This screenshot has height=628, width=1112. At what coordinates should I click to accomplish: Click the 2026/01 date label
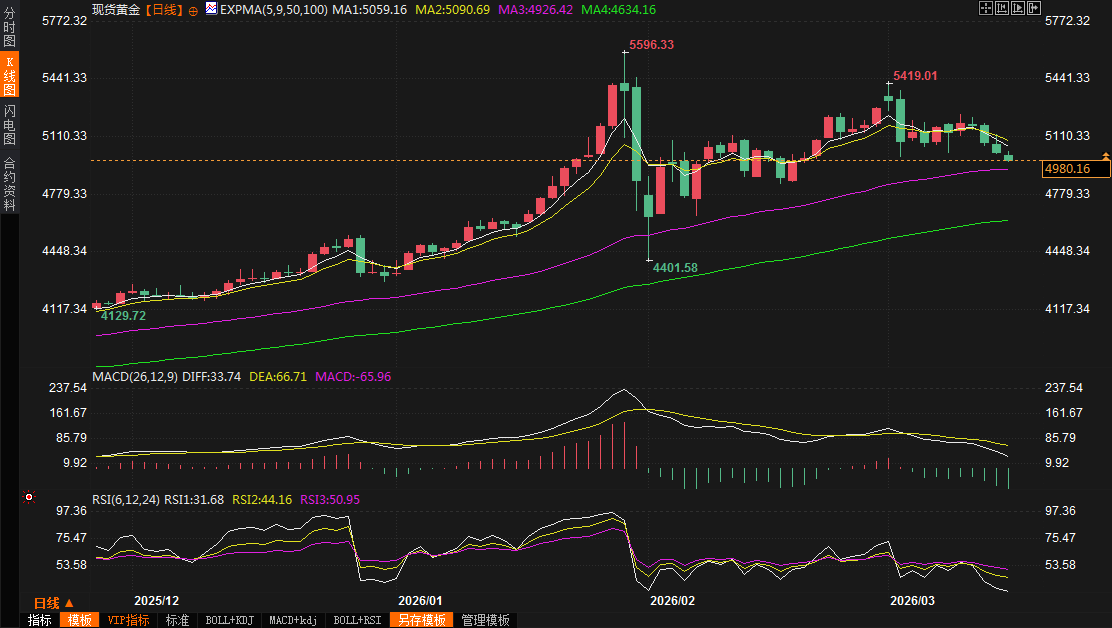click(x=420, y=600)
